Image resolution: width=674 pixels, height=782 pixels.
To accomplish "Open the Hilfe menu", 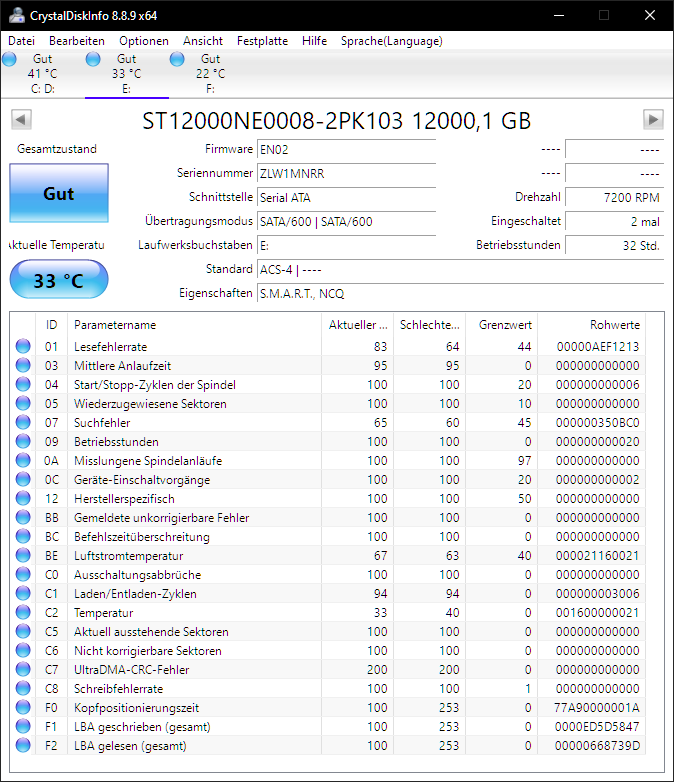I will (x=314, y=41).
